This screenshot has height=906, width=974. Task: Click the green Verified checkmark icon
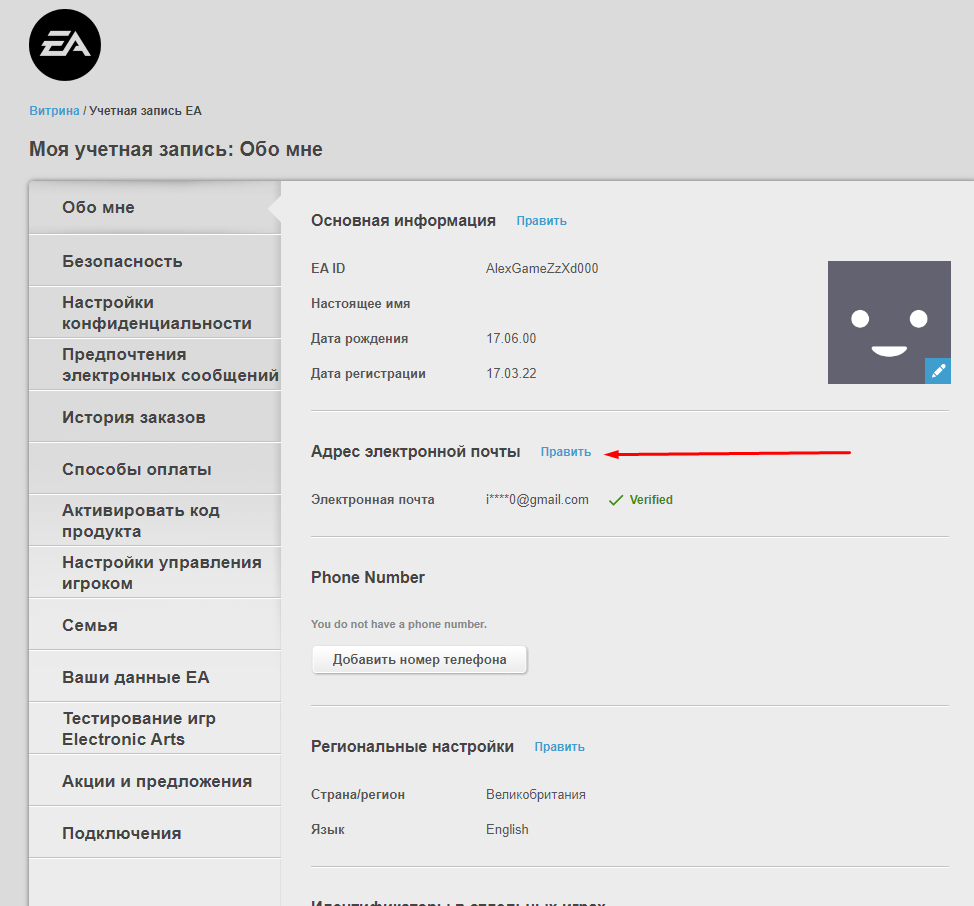[616, 500]
